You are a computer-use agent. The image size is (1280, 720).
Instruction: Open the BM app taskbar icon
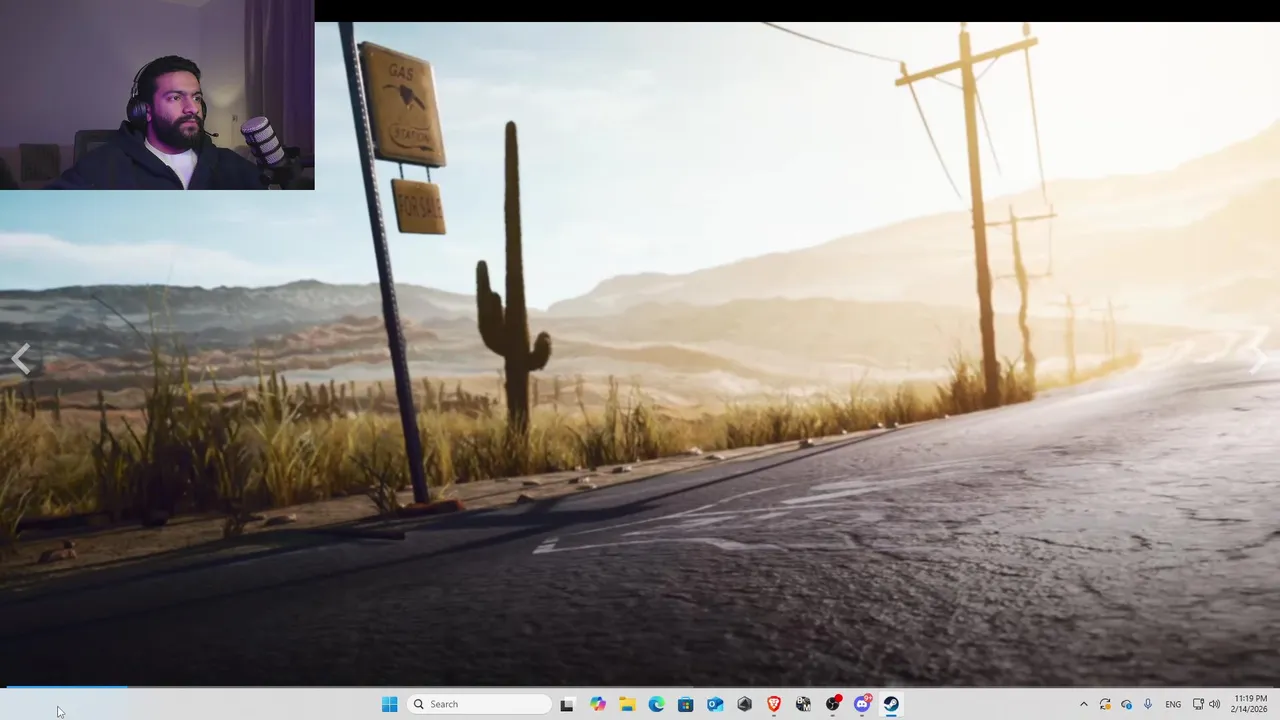[803, 704]
